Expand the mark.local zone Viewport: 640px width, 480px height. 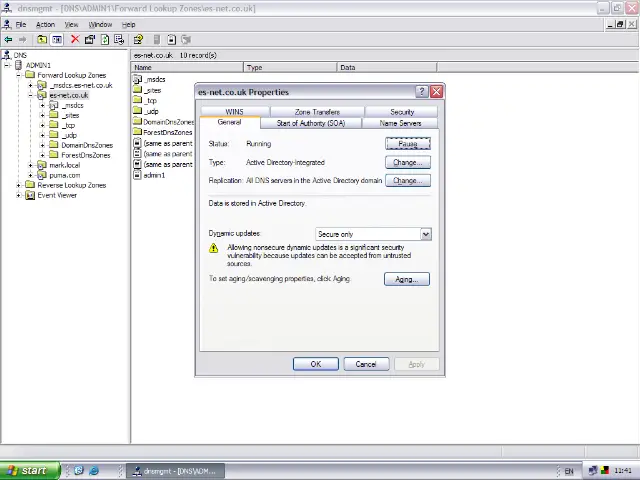31,165
